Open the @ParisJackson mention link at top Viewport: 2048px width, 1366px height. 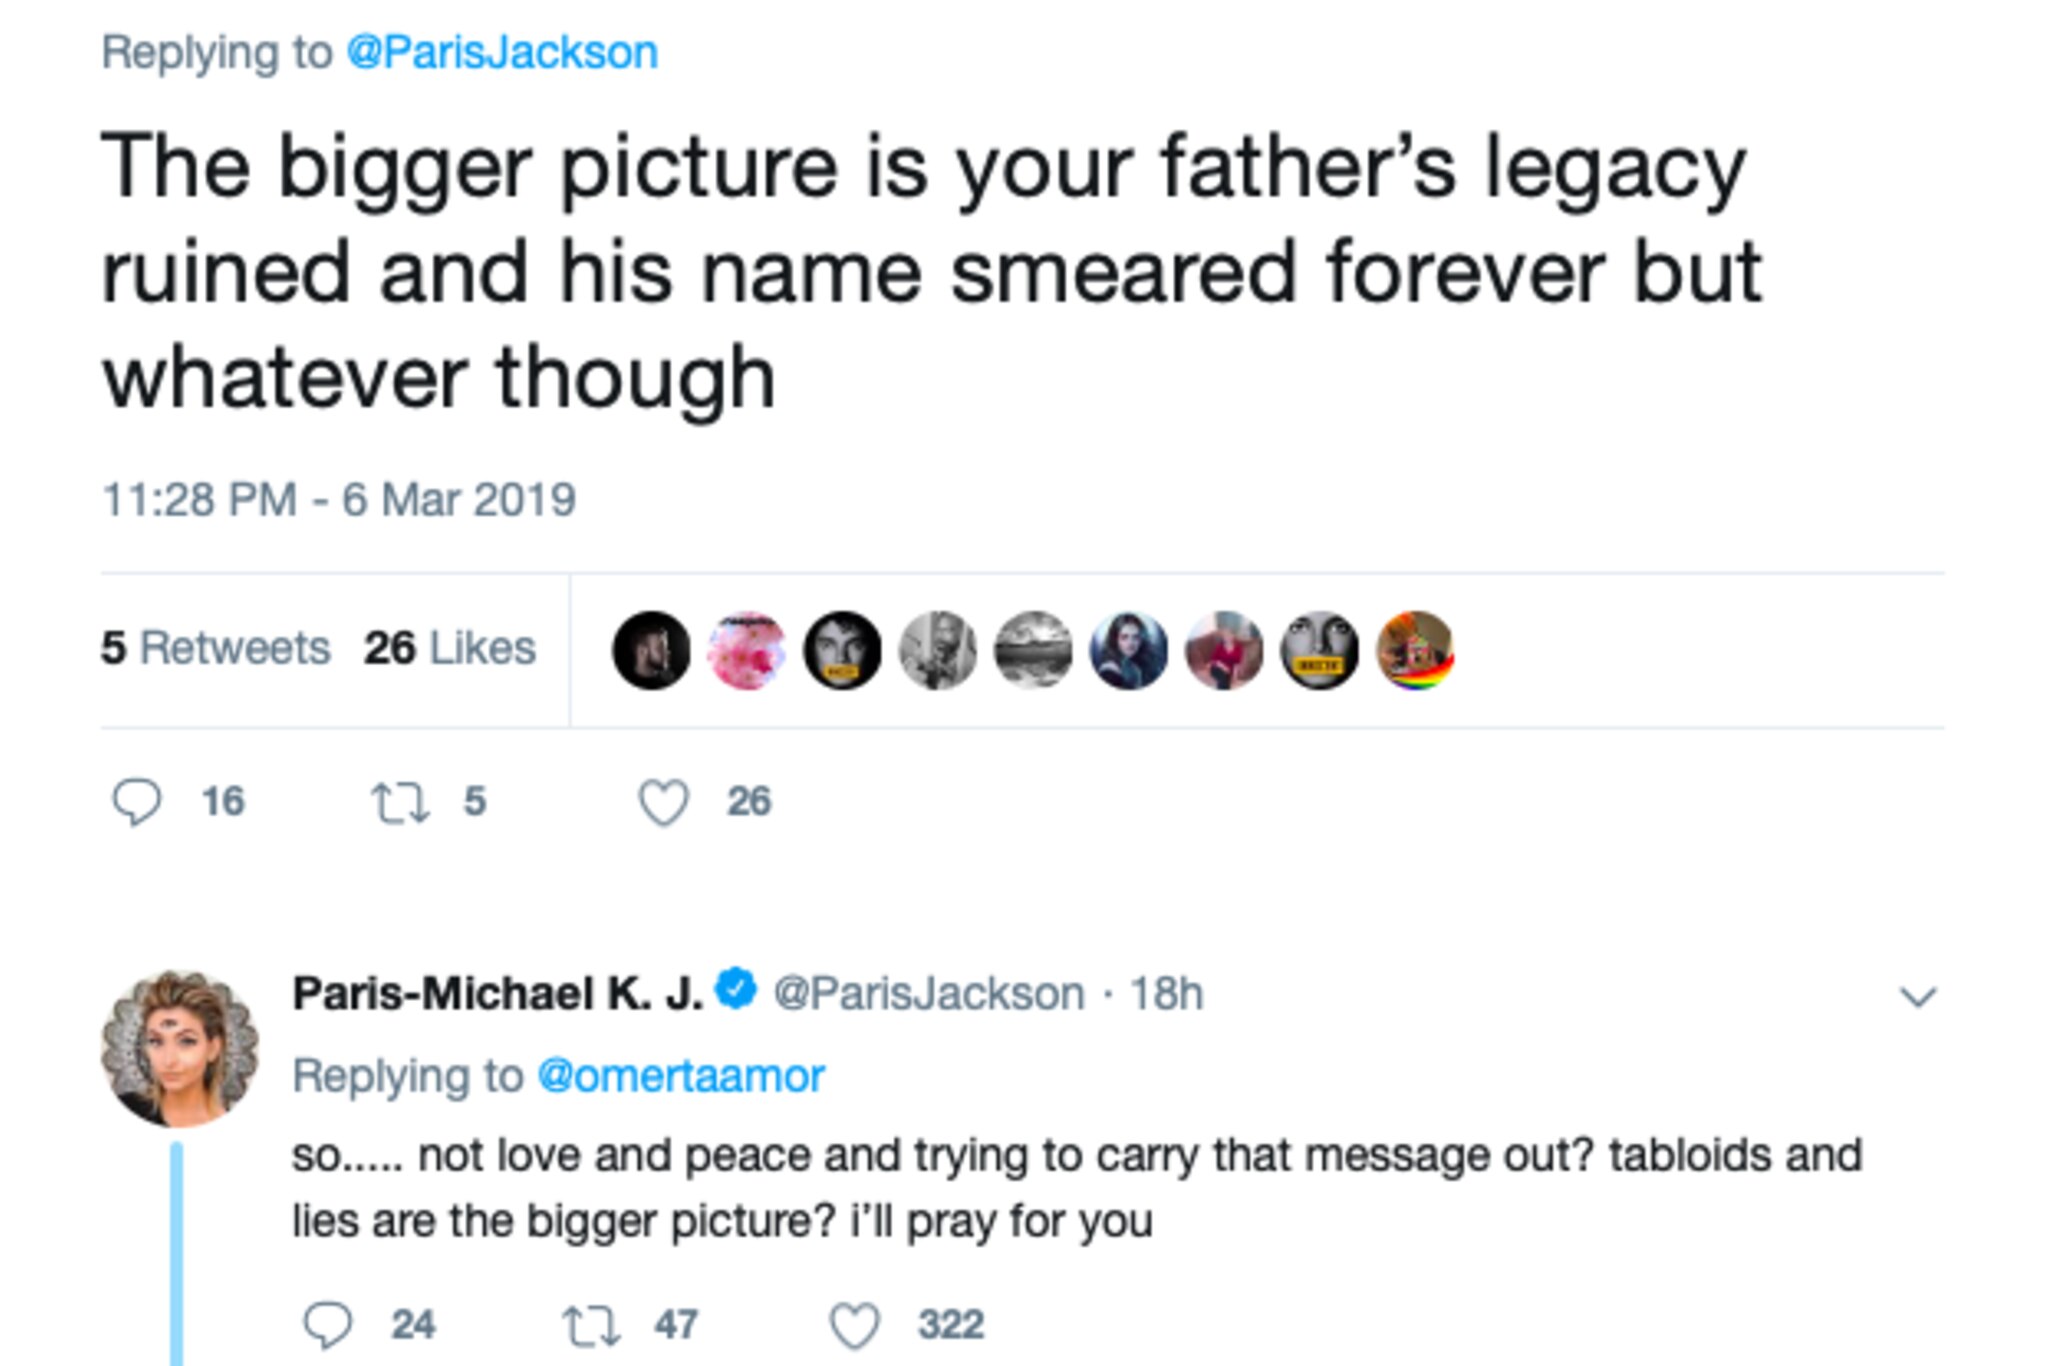(x=502, y=52)
